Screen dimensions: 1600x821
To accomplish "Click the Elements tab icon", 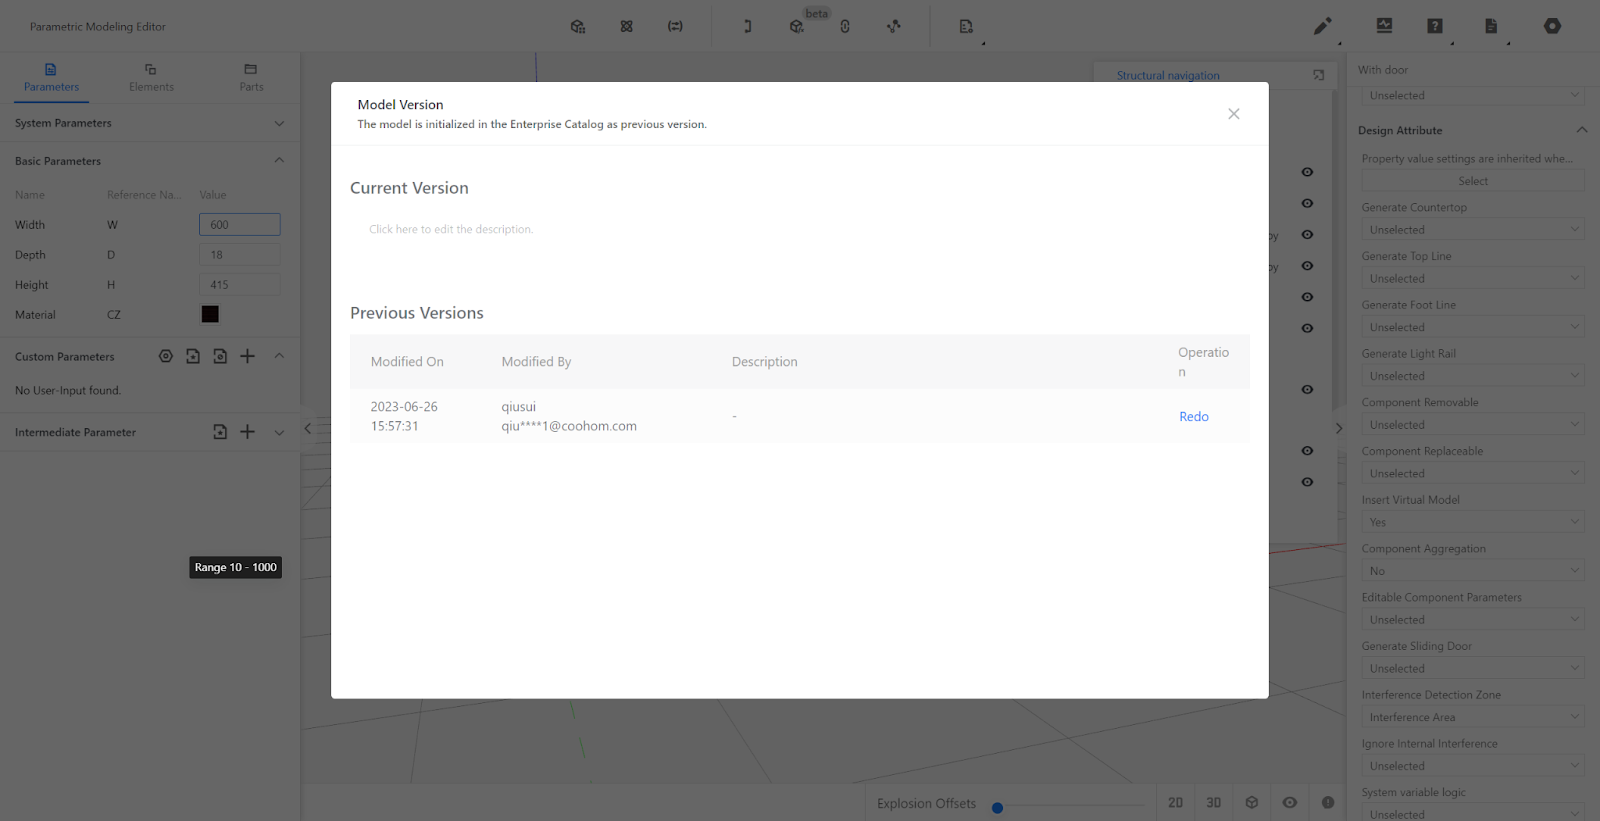I will pyautogui.click(x=151, y=70).
